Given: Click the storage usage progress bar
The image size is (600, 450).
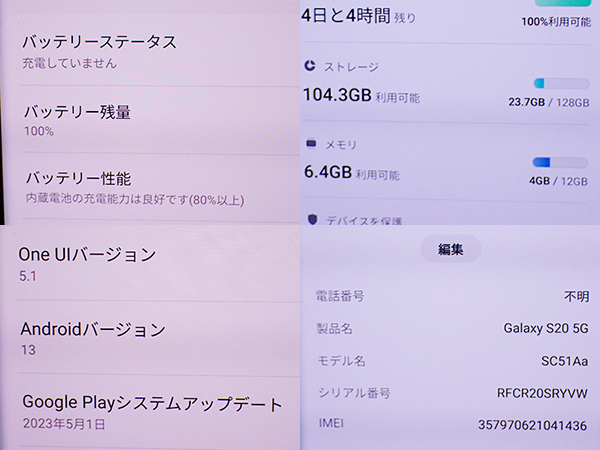Looking at the screenshot, I should pos(560,83).
